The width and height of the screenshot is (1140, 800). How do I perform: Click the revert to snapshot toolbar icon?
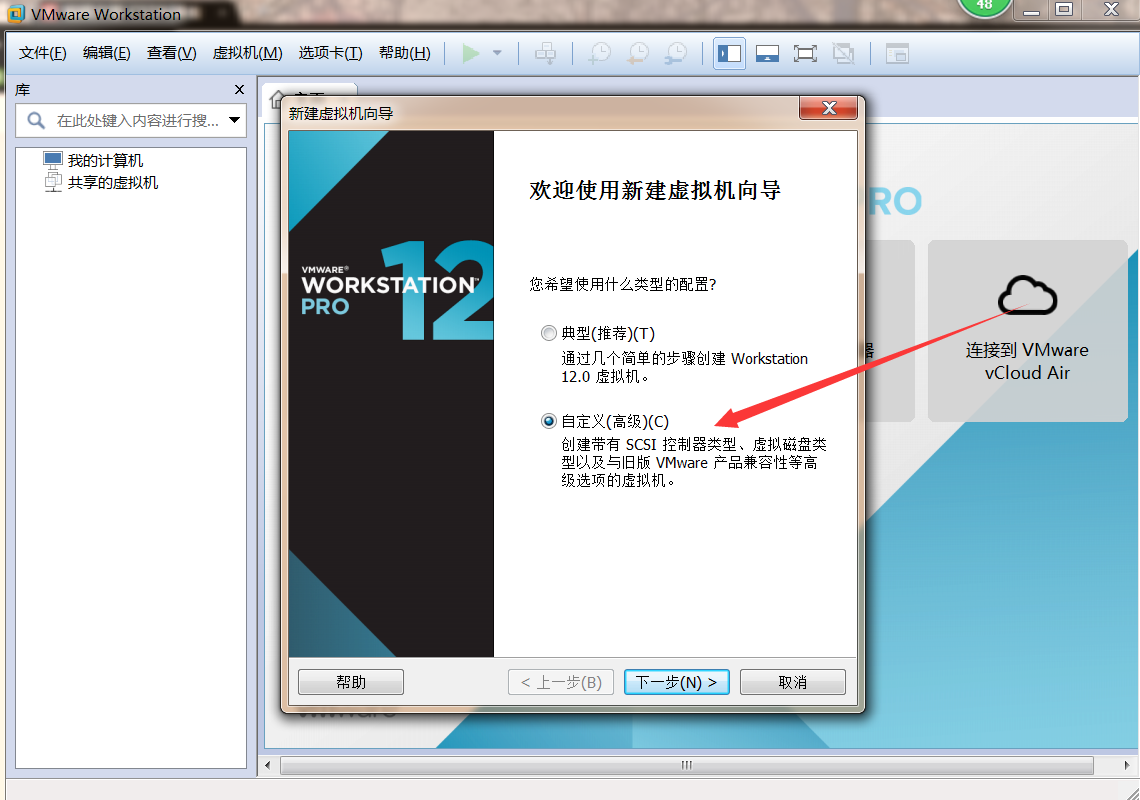click(638, 53)
